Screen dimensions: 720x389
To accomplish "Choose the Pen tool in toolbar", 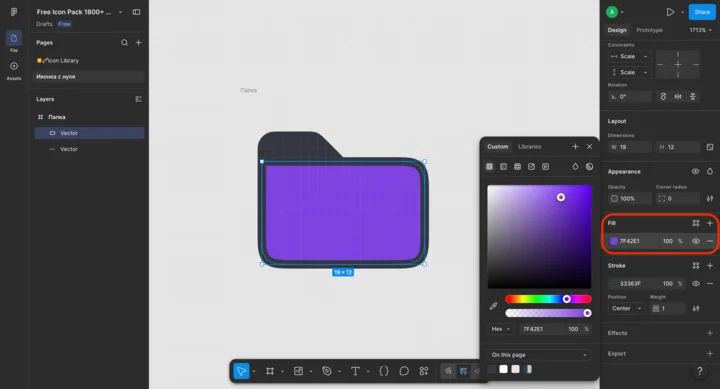I will [x=326, y=371].
